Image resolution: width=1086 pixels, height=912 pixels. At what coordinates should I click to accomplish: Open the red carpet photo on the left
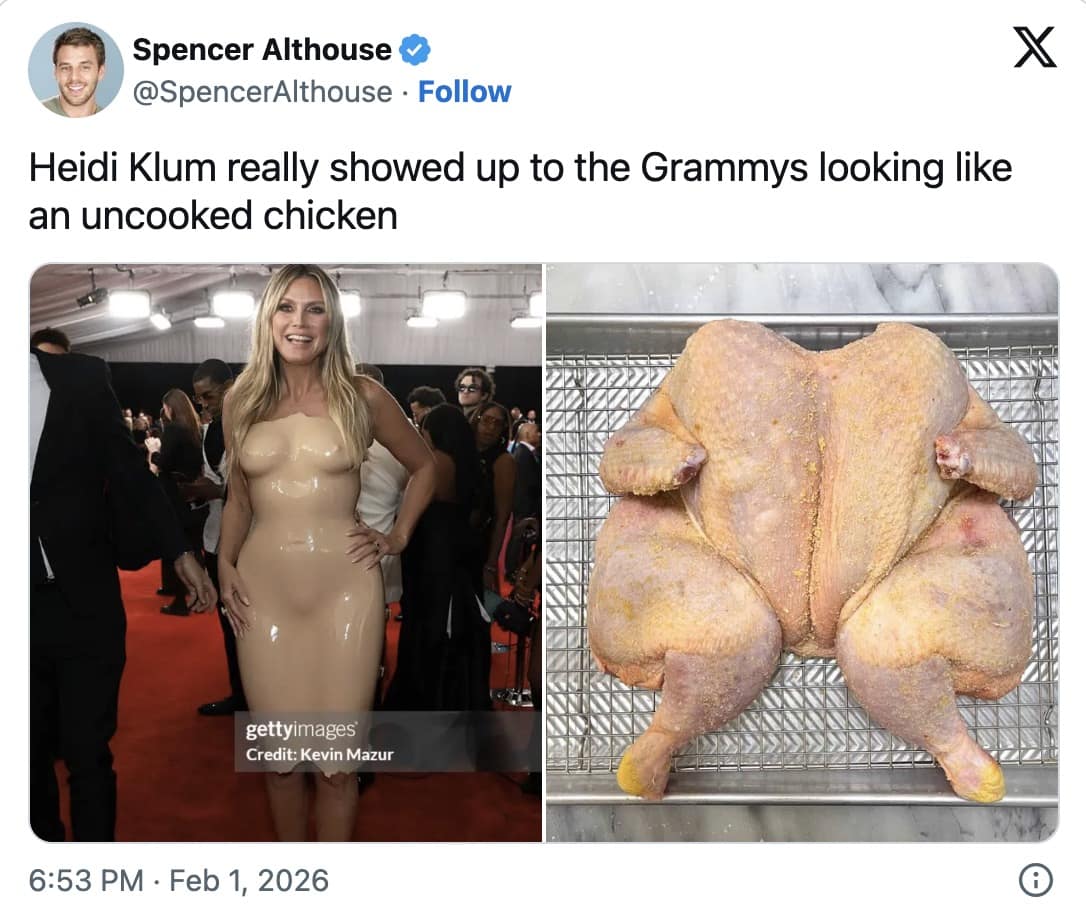pyautogui.click(x=285, y=553)
